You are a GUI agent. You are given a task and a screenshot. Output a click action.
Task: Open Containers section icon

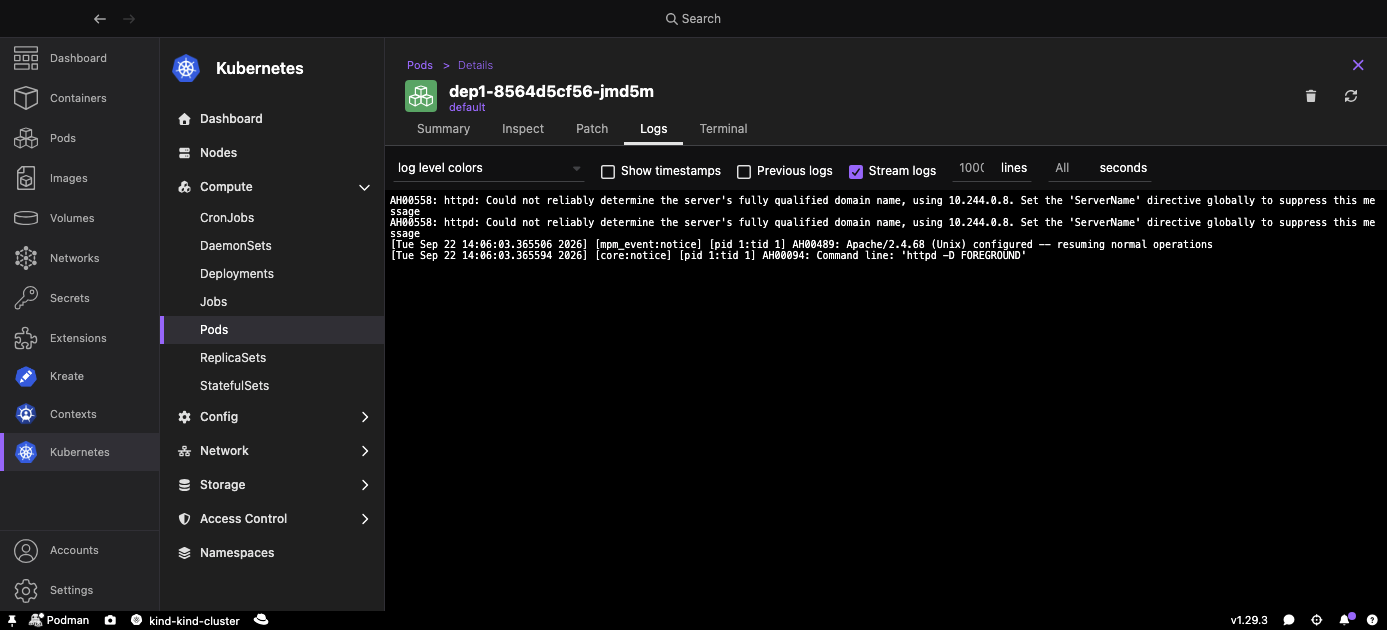26,98
